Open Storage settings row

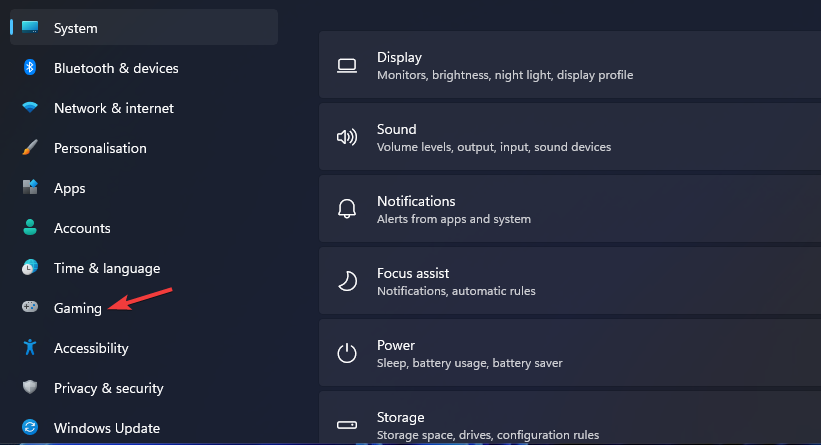[x=569, y=424]
